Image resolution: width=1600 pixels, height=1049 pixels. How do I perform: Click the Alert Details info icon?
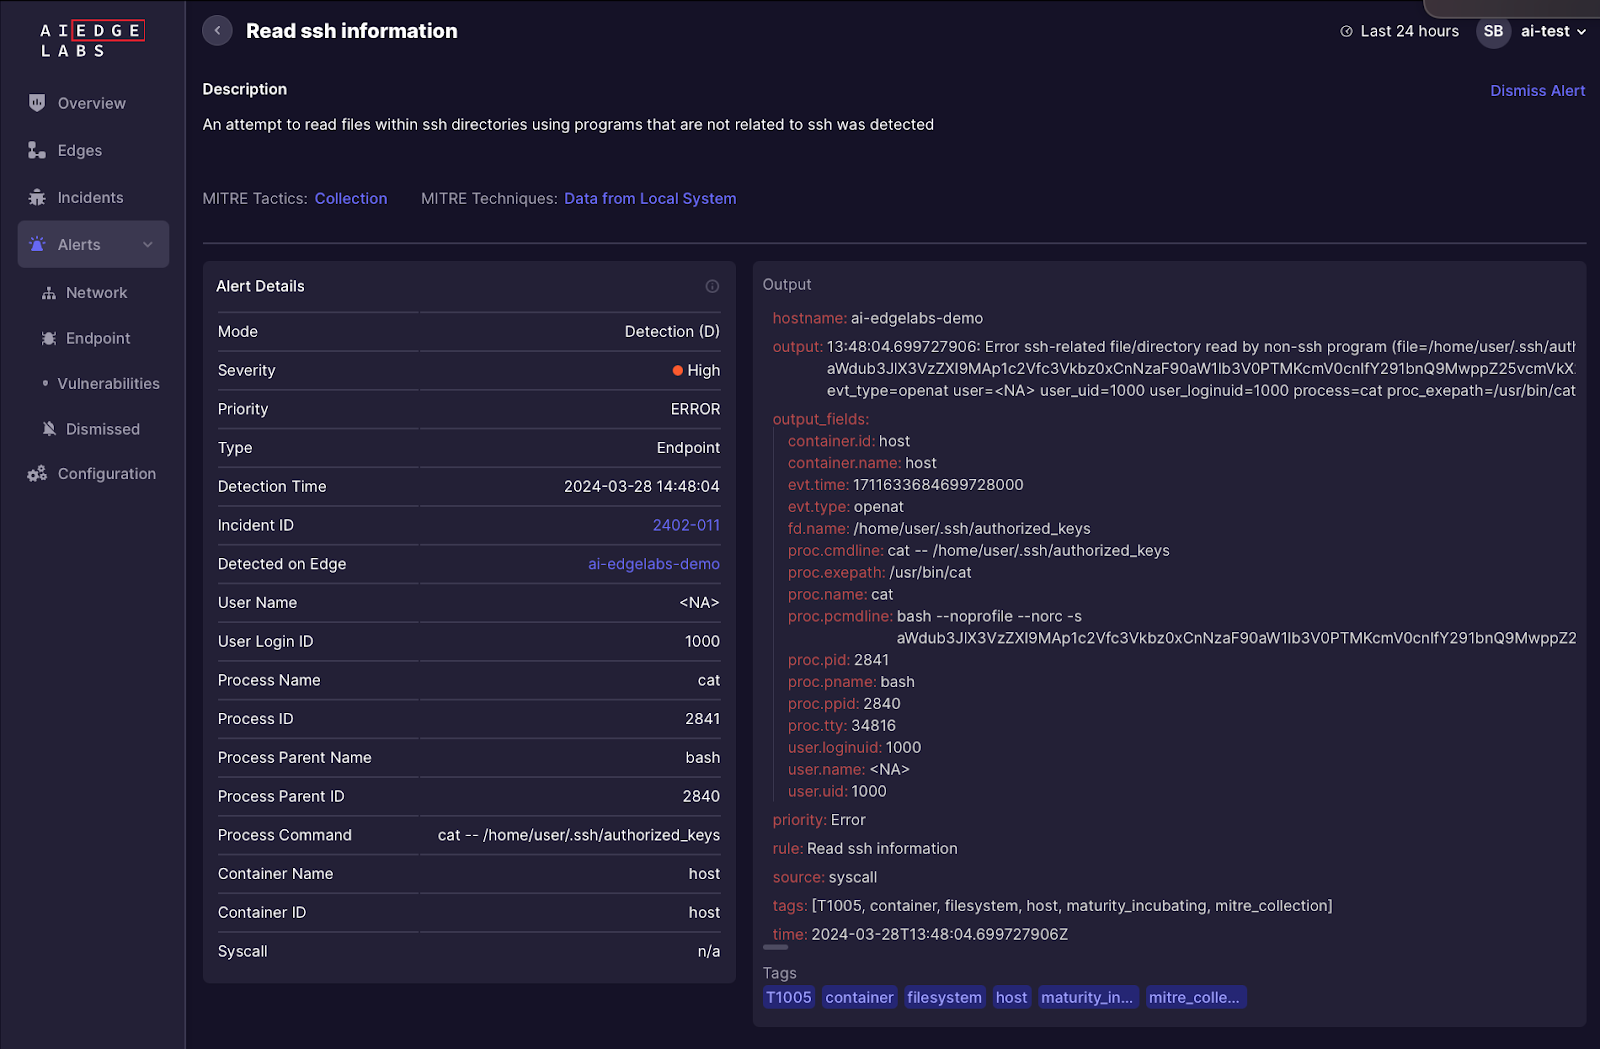pos(712,287)
